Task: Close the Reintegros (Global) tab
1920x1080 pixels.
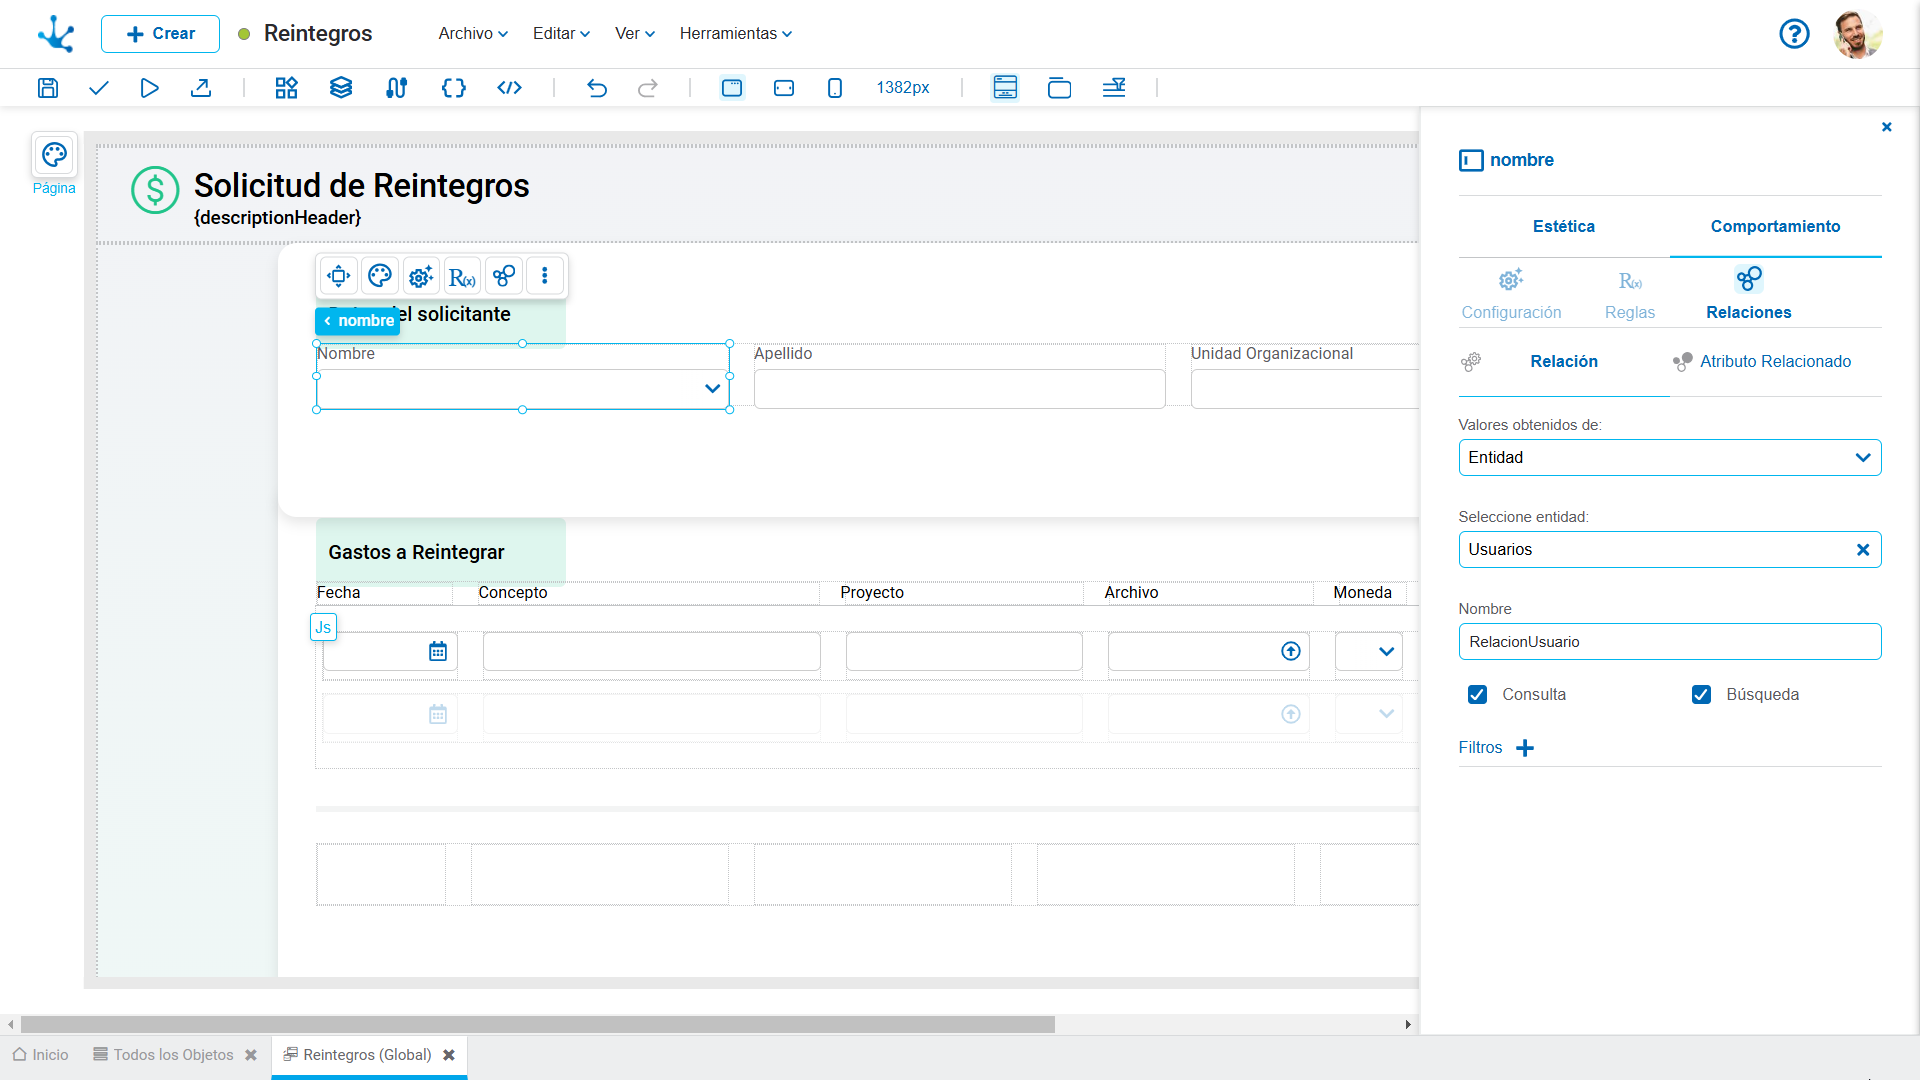Action: 449,1055
